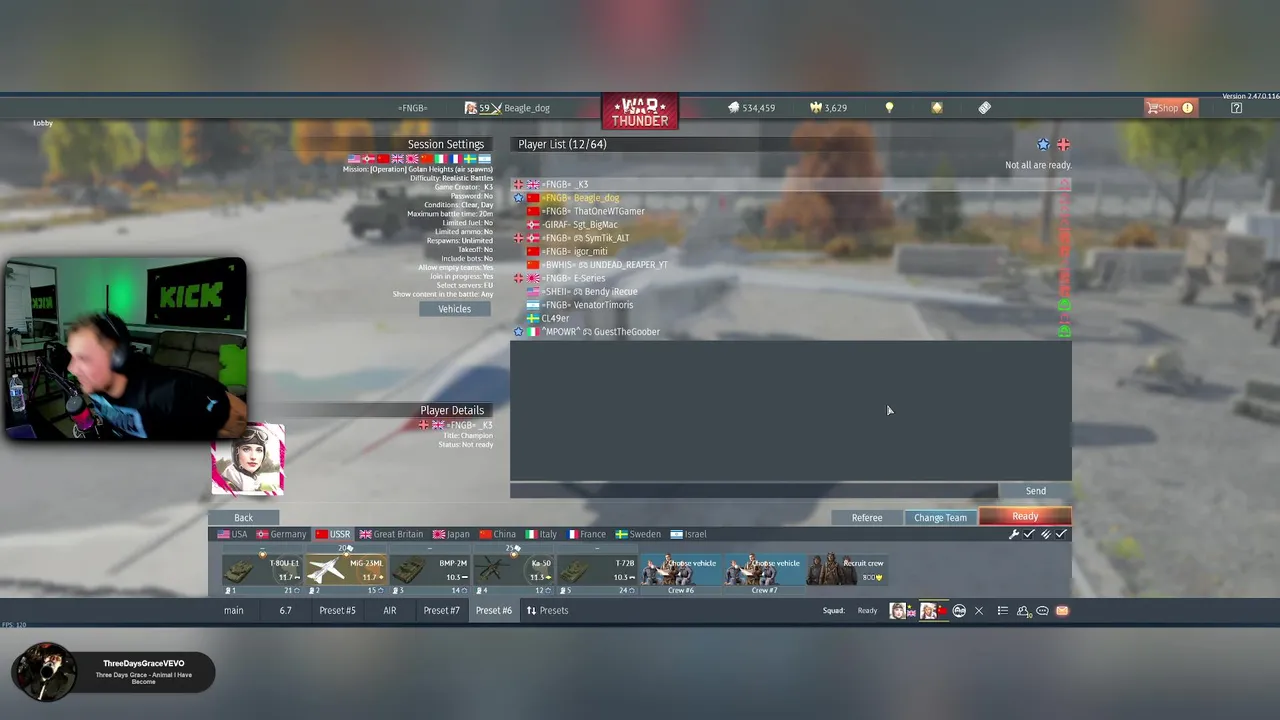
Task: Select the Preset #7 tab
Action: click(x=441, y=611)
